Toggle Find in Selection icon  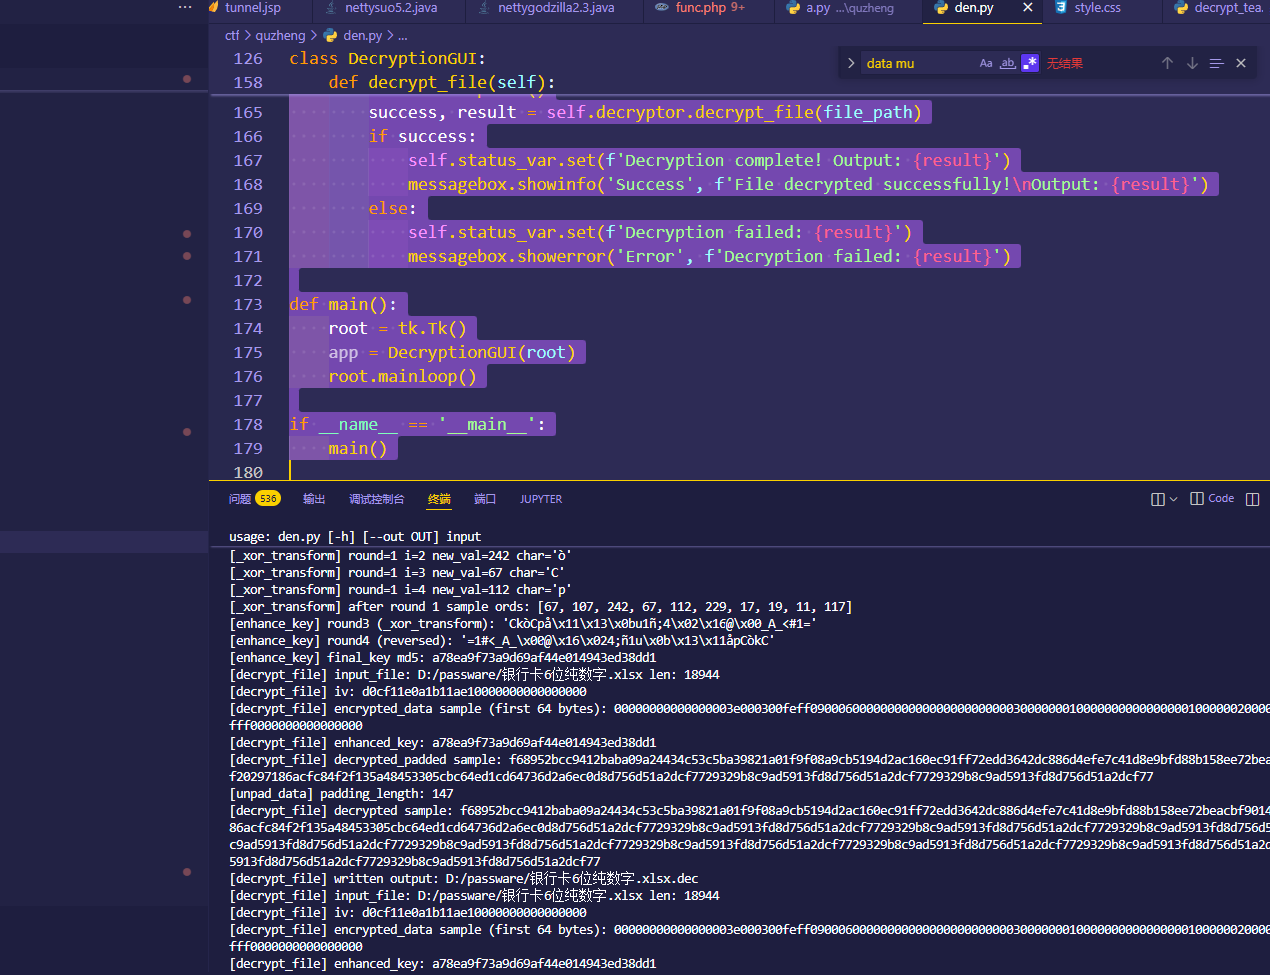click(1216, 63)
